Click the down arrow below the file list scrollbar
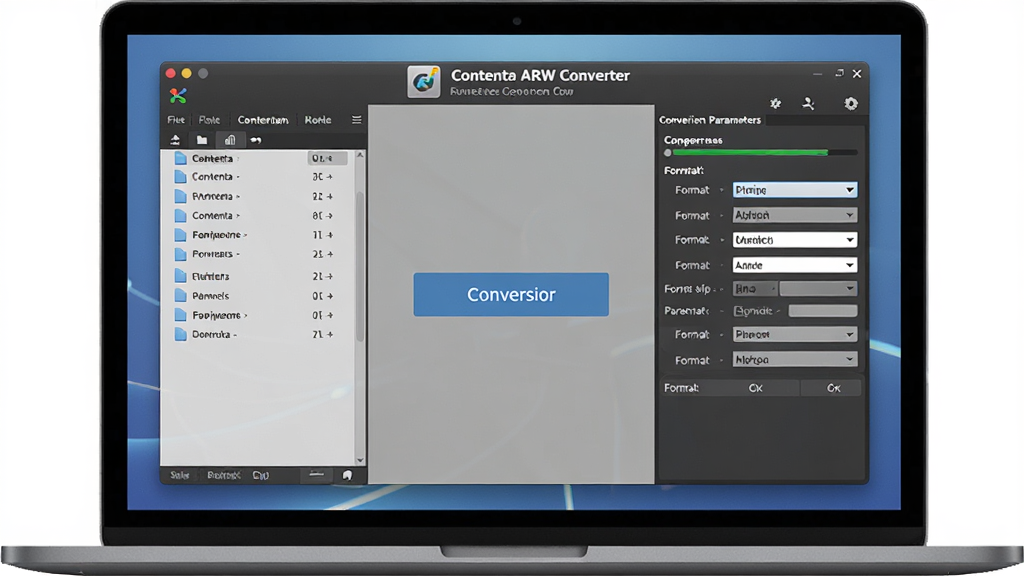This screenshot has width=1024, height=576. (x=360, y=460)
